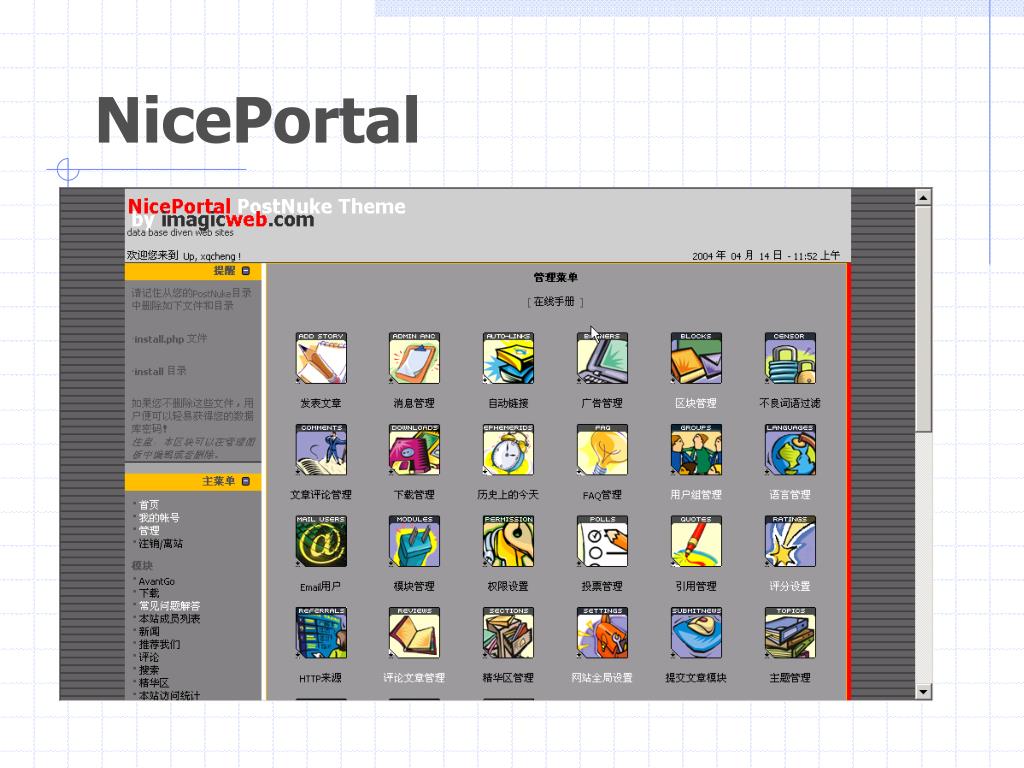1024x768 pixels.
Task: Open the Submit News mouse icon
Action: point(696,632)
